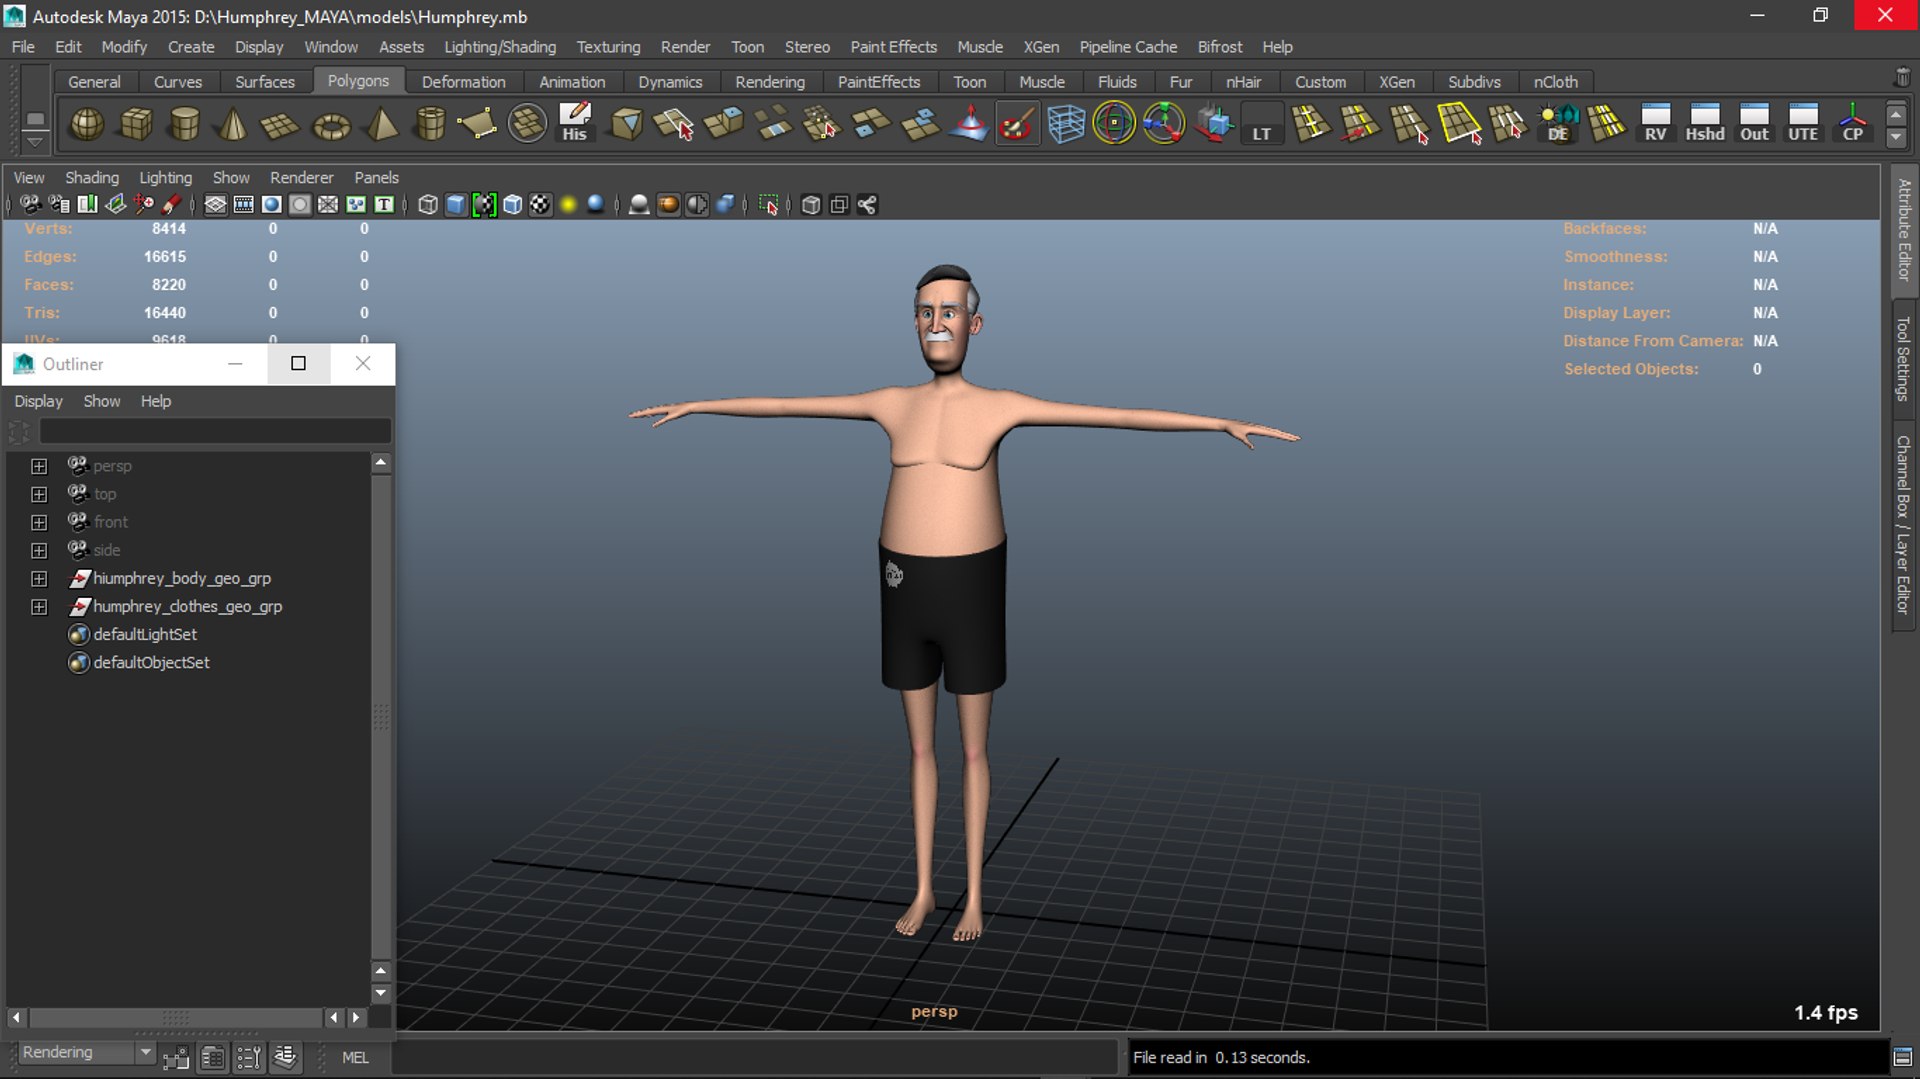Select defaultLightSet in the Outliner
This screenshot has width=1920, height=1079.
coord(145,634)
